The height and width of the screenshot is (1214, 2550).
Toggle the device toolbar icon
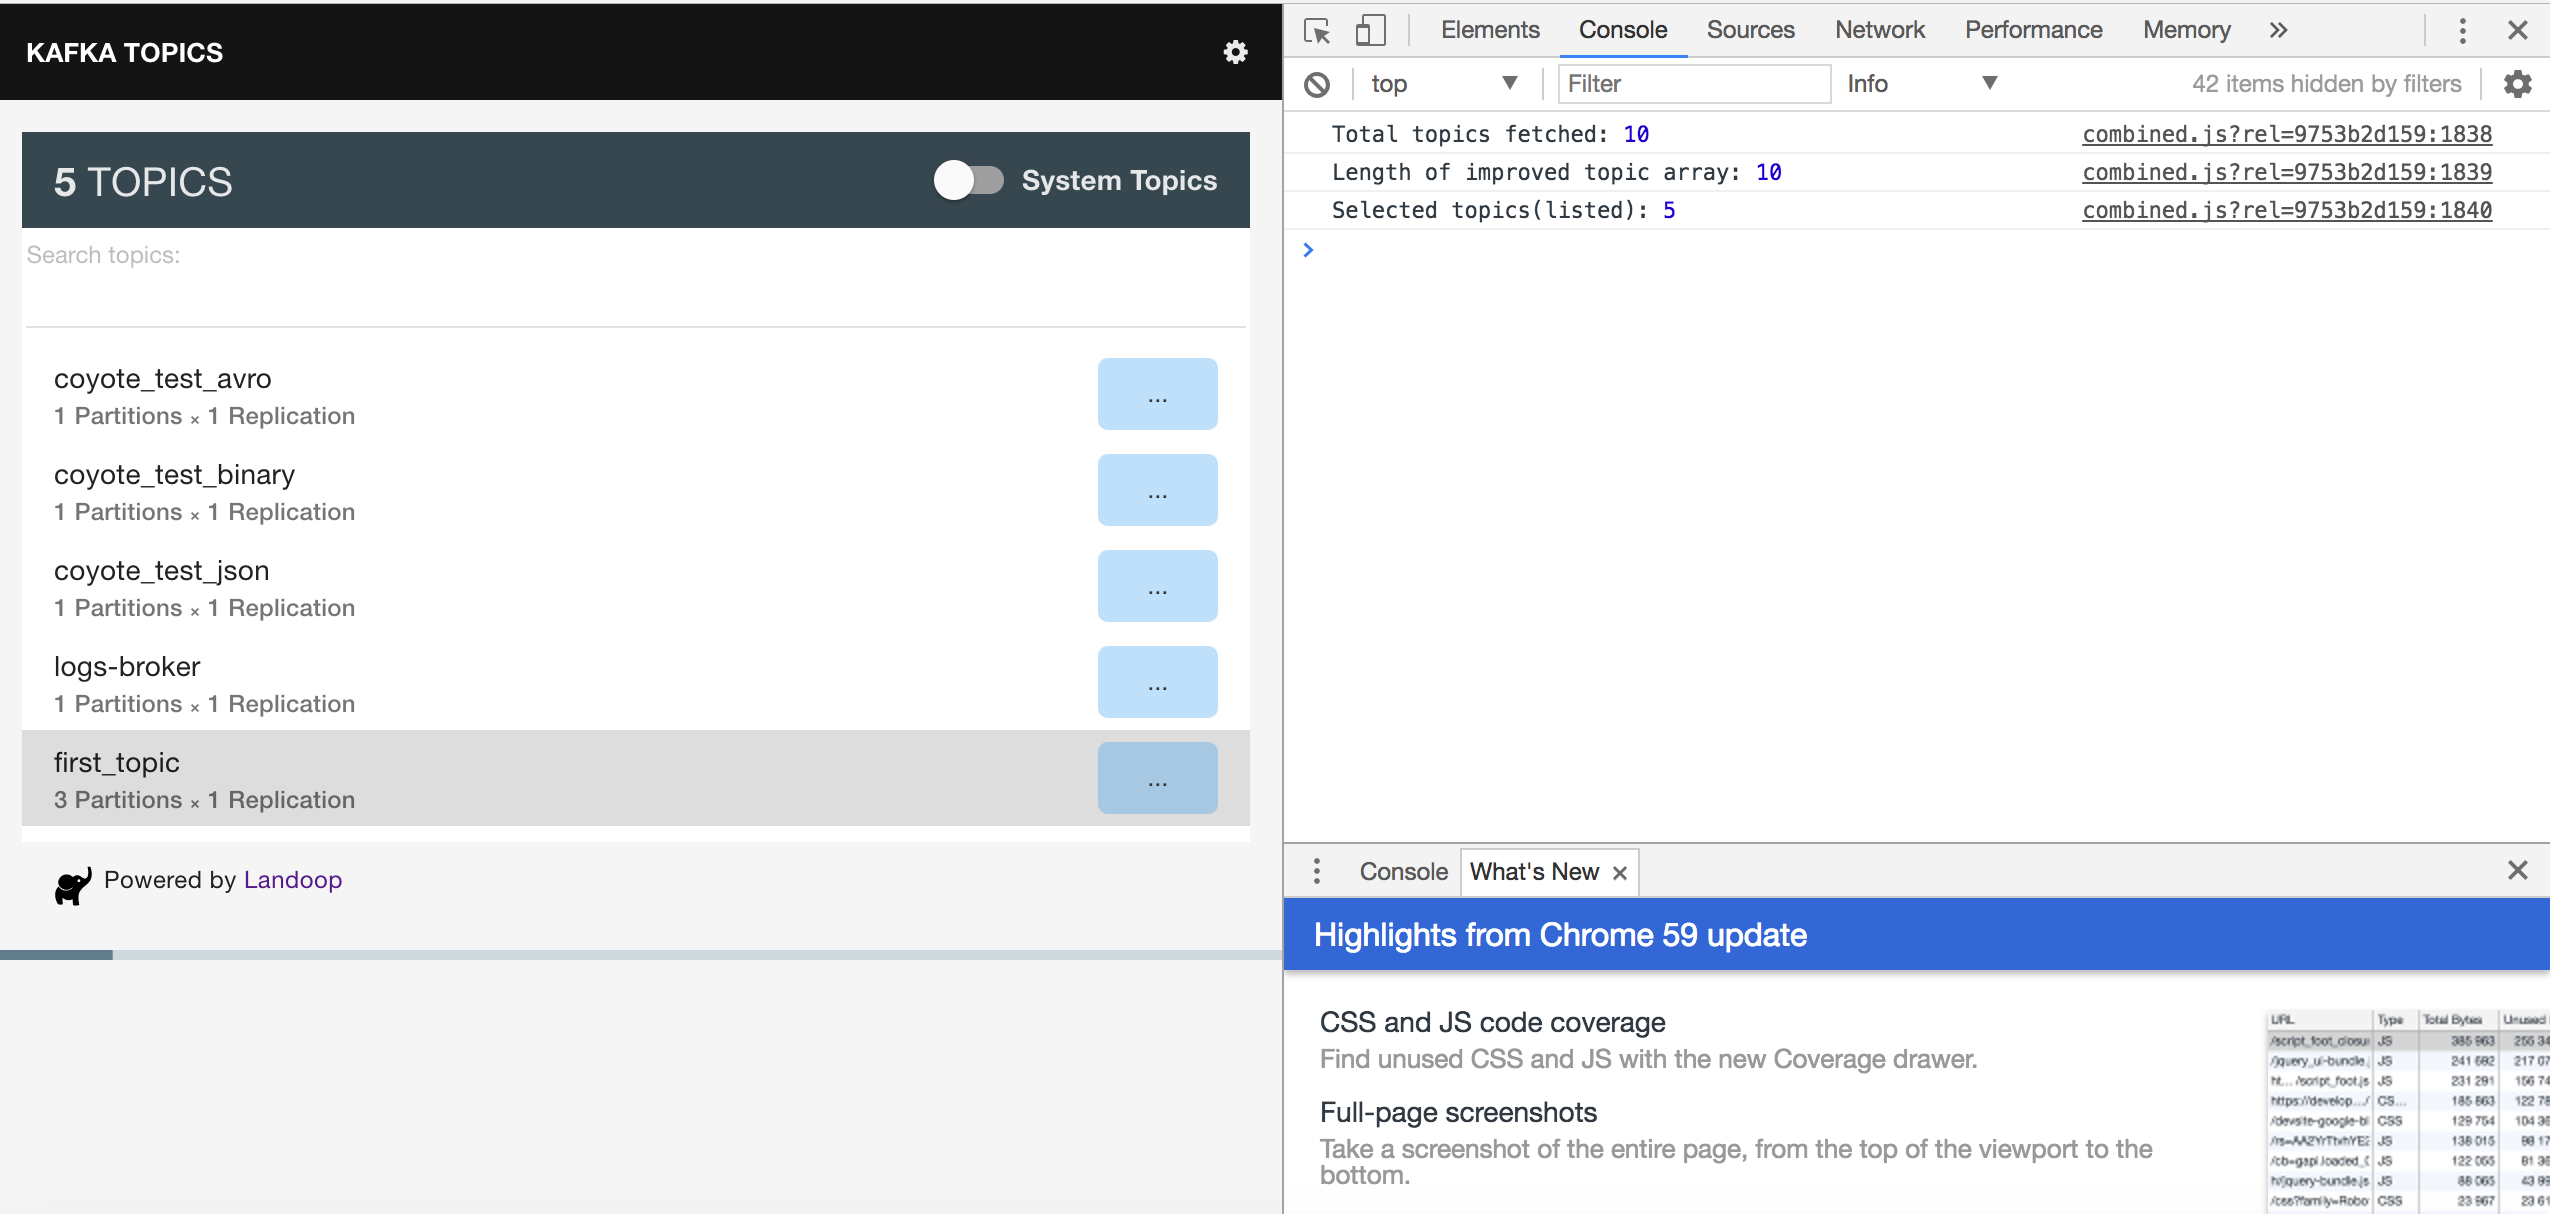(x=1370, y=31)
